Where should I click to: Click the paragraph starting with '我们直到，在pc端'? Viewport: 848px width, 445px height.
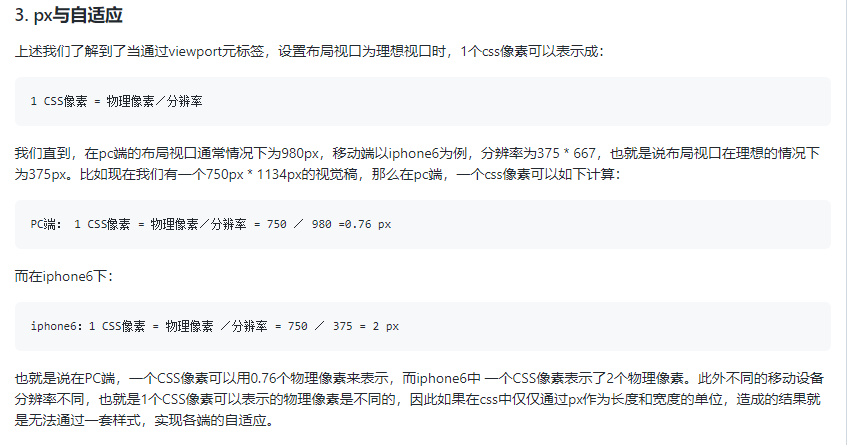point(417,164)
